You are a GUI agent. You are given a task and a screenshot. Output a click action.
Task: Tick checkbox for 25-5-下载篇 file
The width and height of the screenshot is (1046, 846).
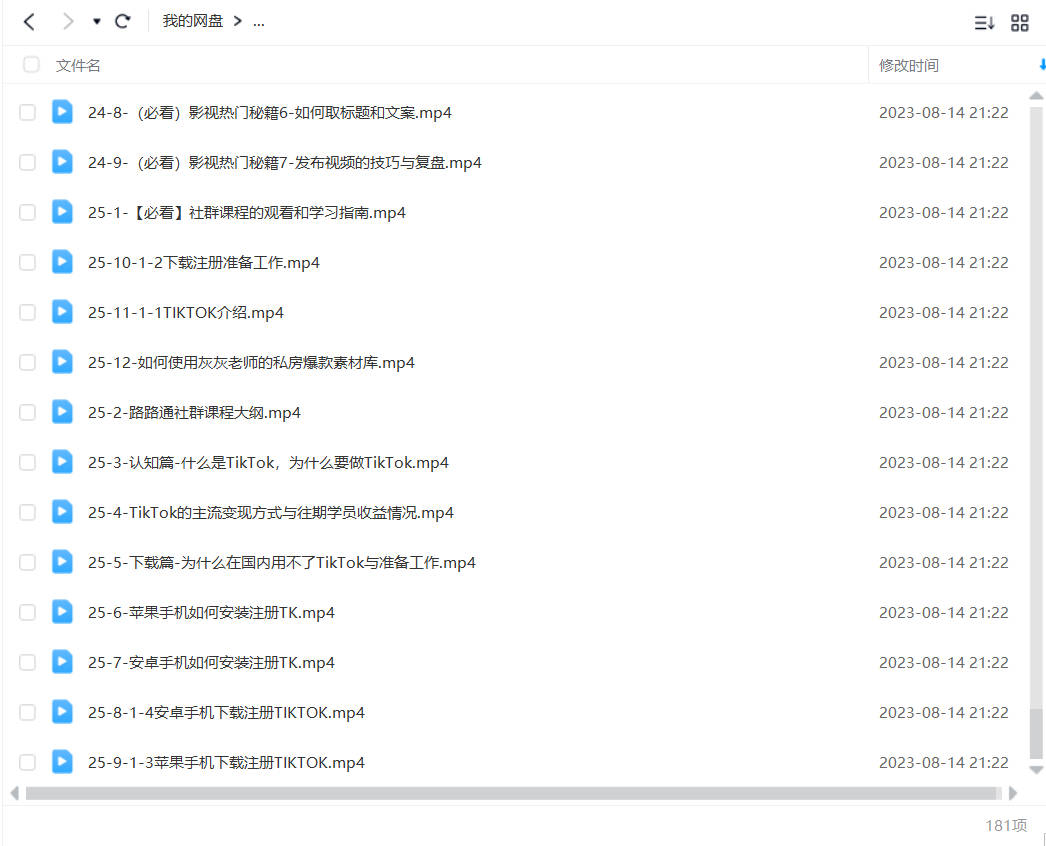27,562
